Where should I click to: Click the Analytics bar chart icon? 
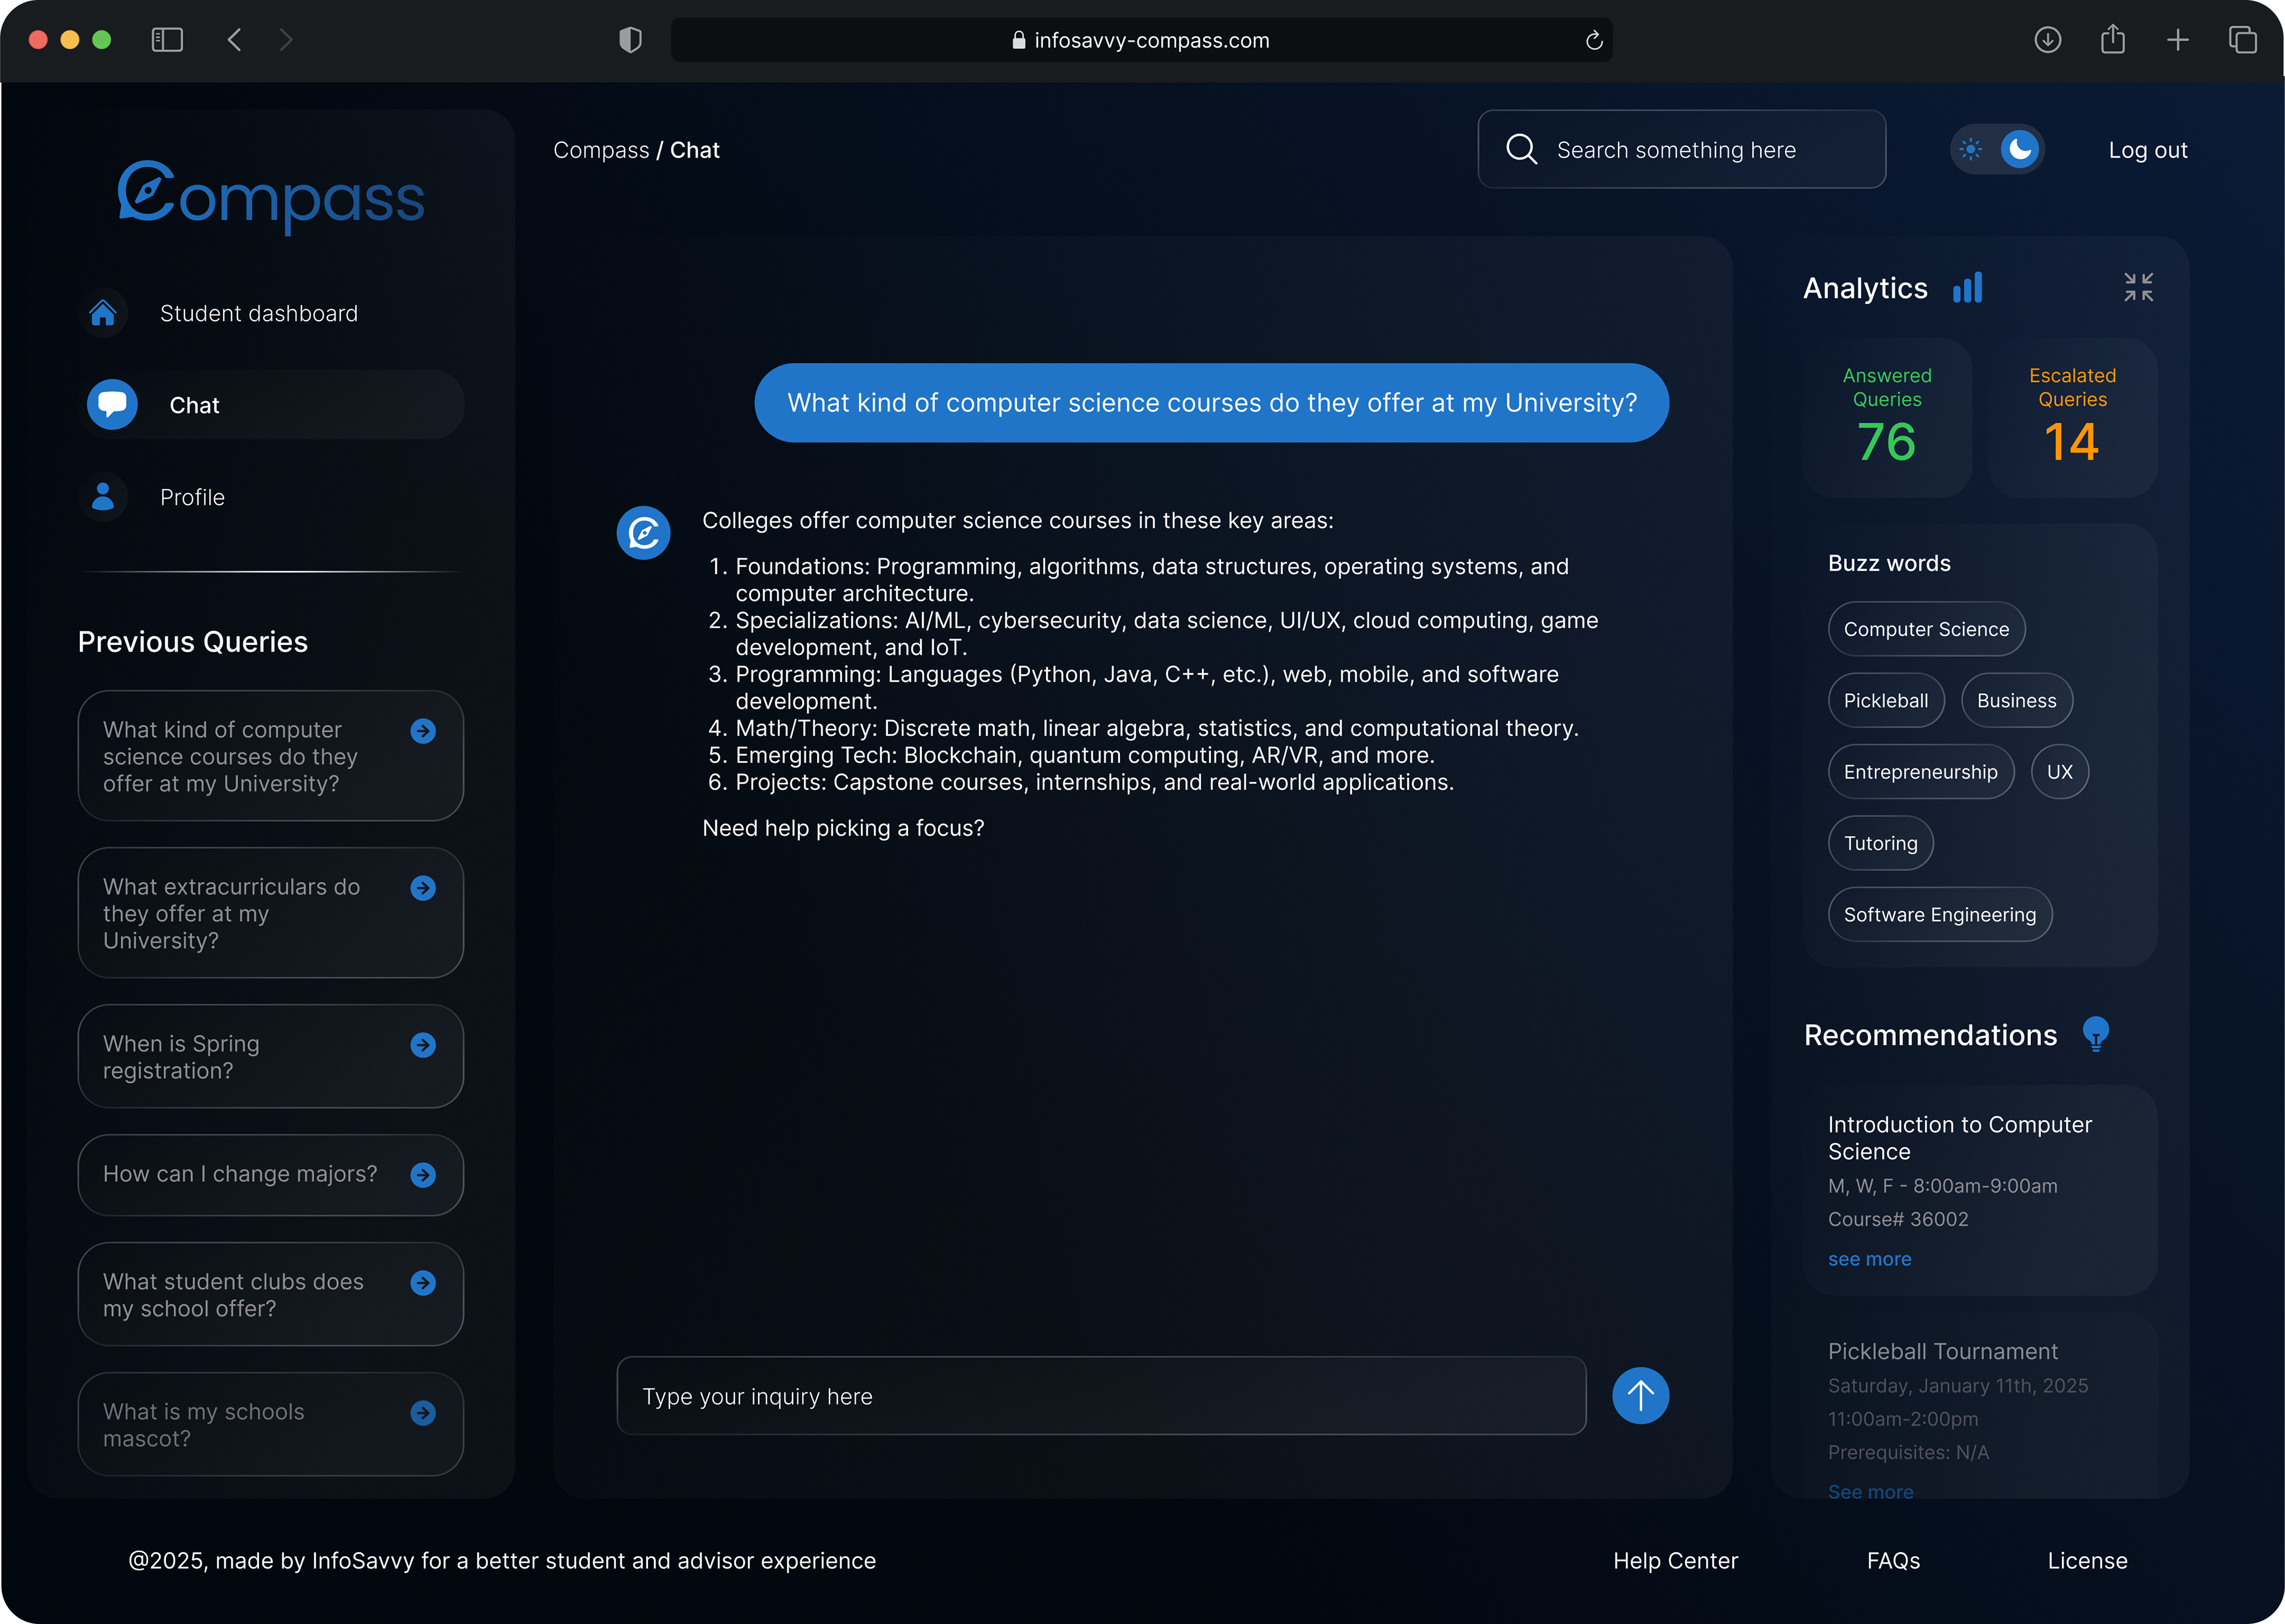coord(1967,288)
